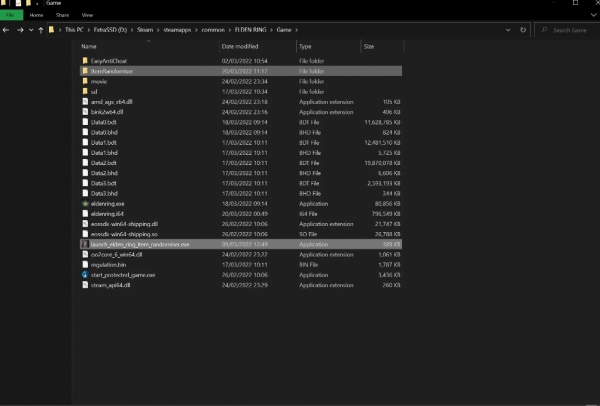
Task: Select the sd folder icon
Action: pyautogui.click(x=85, y=91)
